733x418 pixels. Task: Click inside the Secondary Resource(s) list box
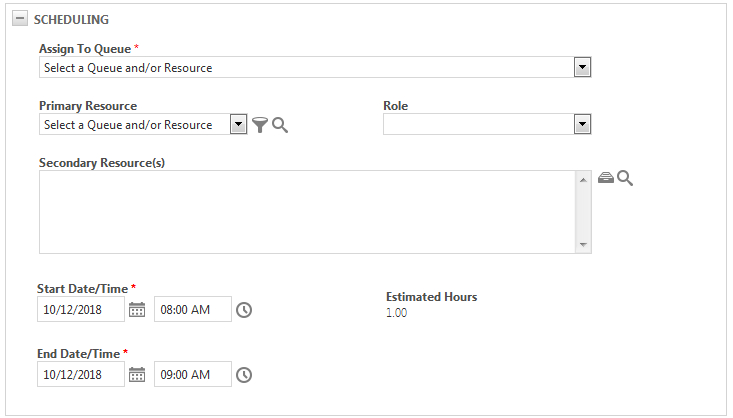point(307,212)
